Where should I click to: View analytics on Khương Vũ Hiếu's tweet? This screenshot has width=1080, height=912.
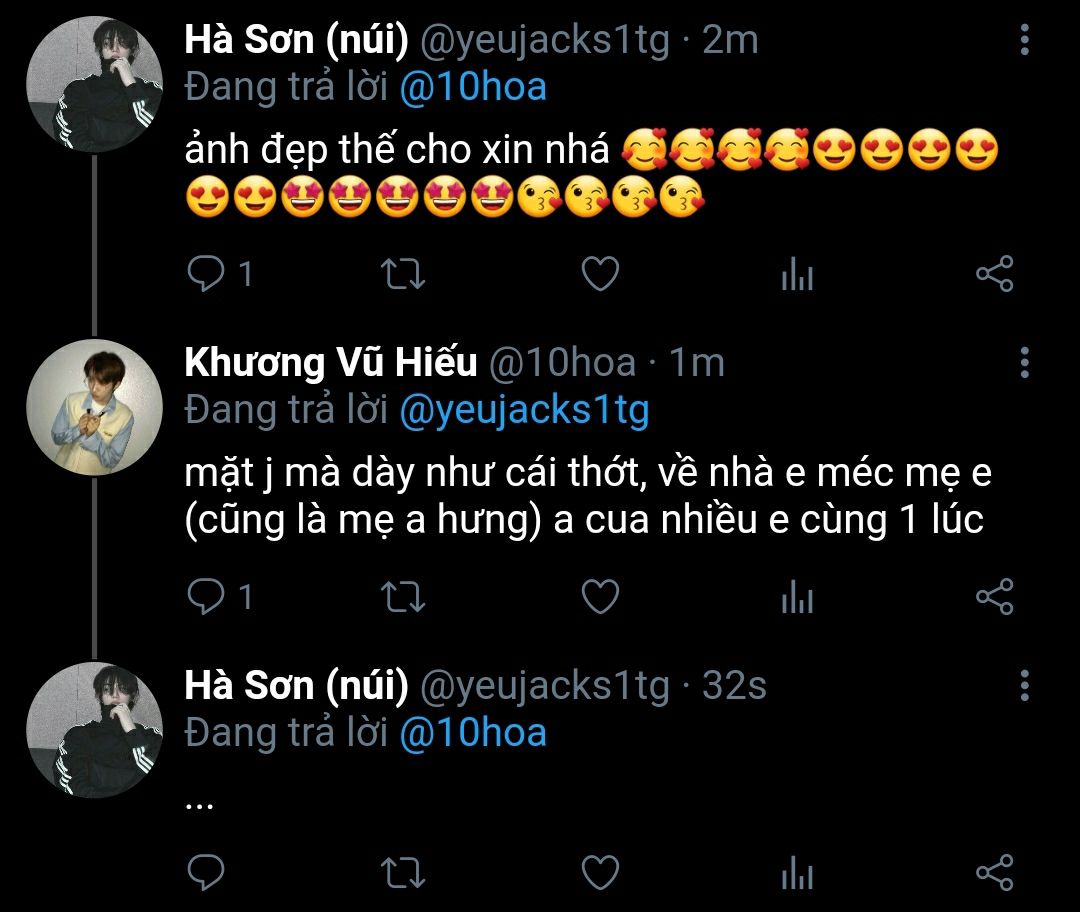(797, 598)
